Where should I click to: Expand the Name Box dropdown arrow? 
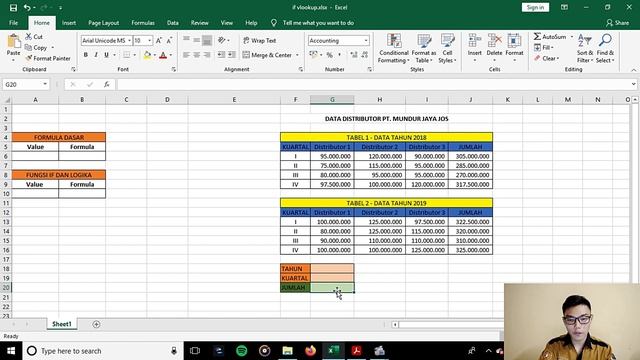[x=45, y=84]
